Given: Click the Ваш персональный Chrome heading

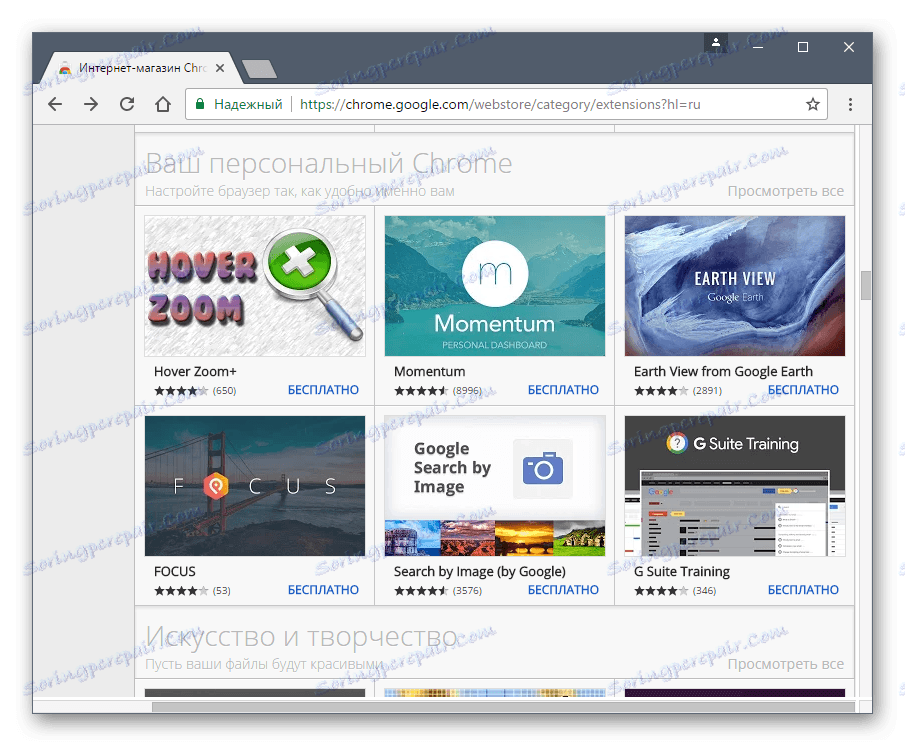Looking at the screenshot, I should click(x=328, y=163).
